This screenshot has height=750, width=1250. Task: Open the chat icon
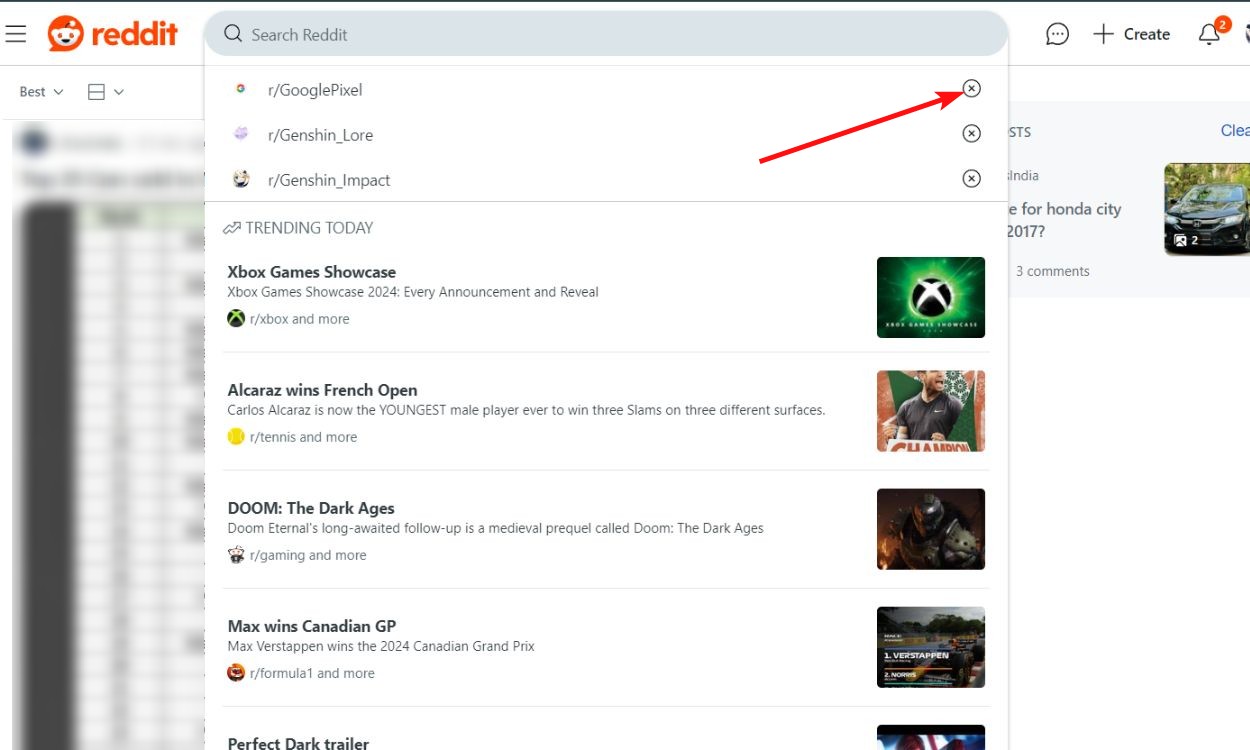[1057, 34]
